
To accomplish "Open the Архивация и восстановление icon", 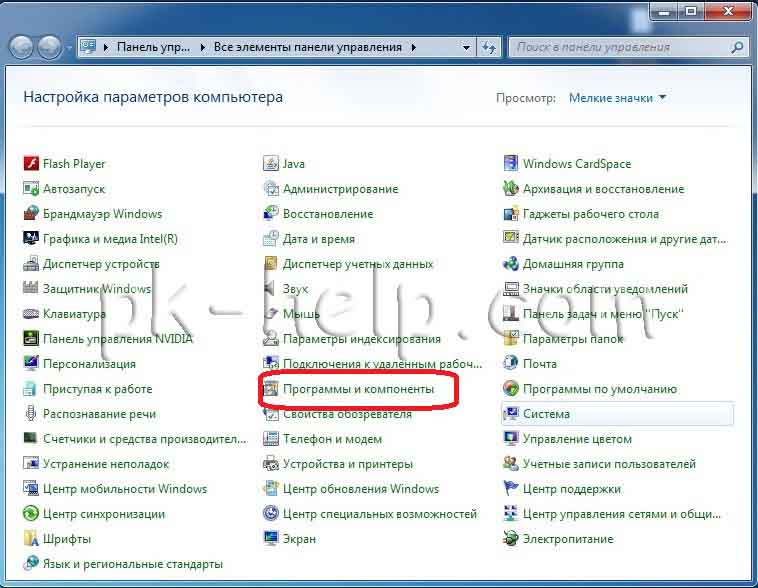I will click(x=510, y=189).
